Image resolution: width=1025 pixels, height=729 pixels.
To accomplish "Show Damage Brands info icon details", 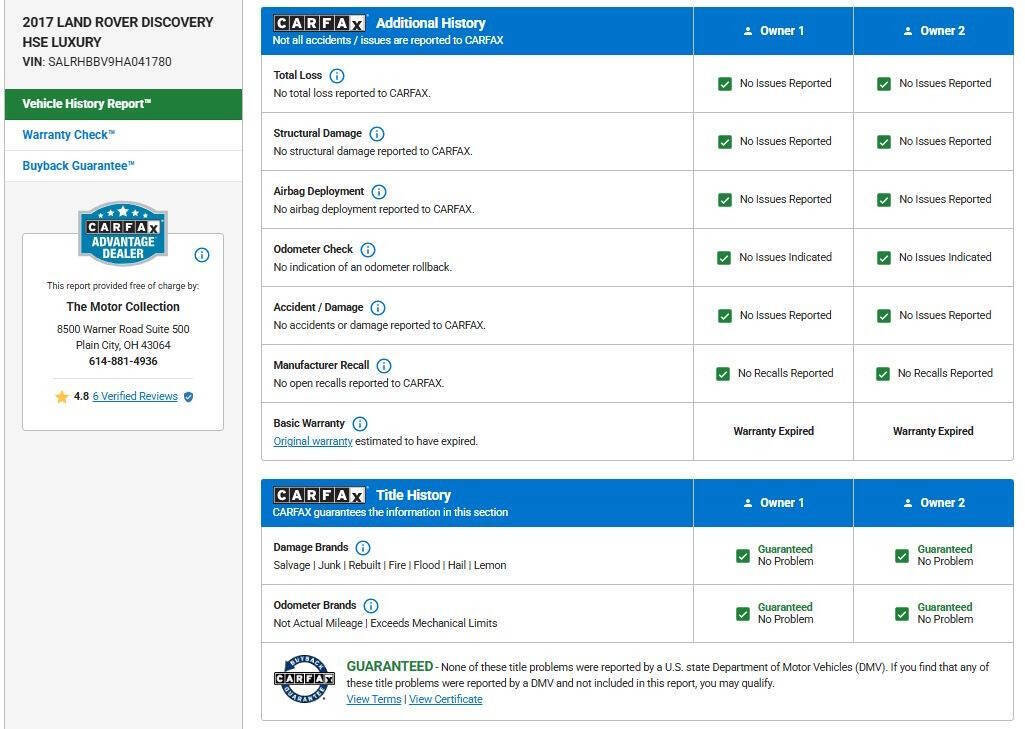I will [363, 548].
